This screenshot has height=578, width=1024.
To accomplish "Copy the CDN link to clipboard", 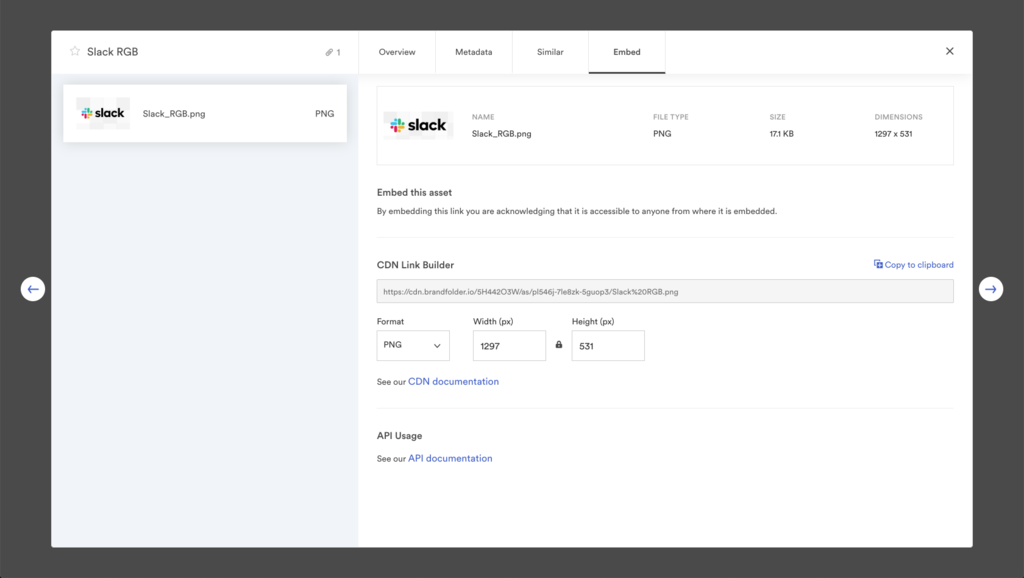I will (x=914, y=265).
